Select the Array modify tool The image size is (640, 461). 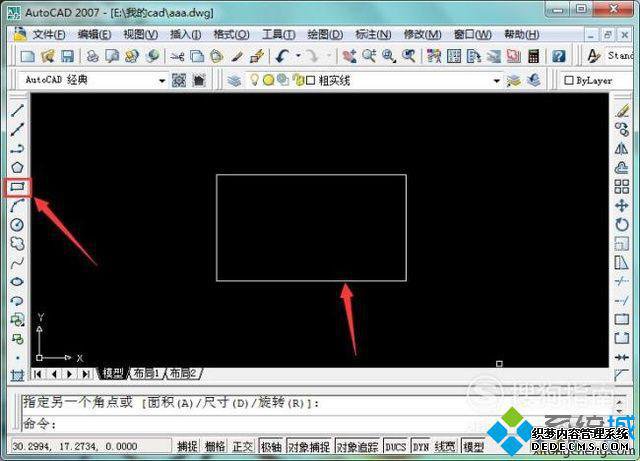[622, 187]
